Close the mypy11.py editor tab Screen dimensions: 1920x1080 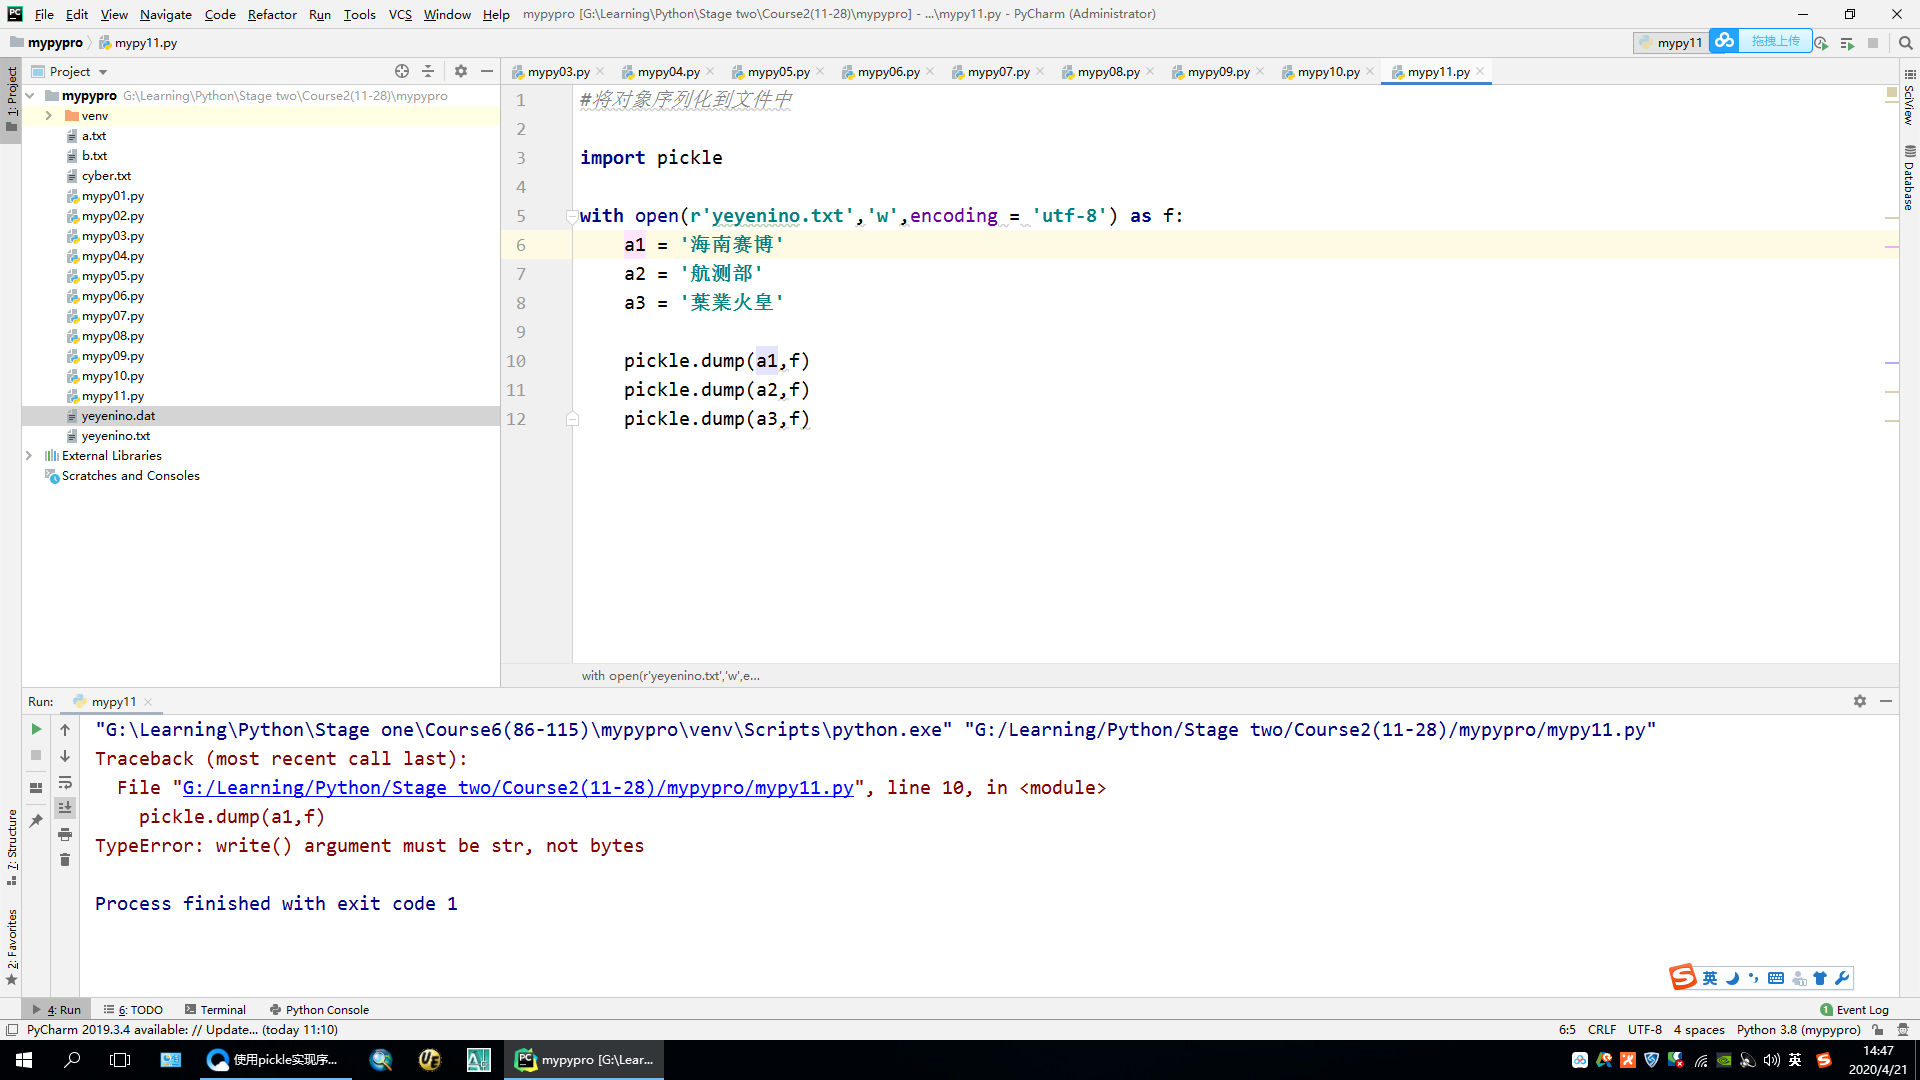(x=1480, y=72)
